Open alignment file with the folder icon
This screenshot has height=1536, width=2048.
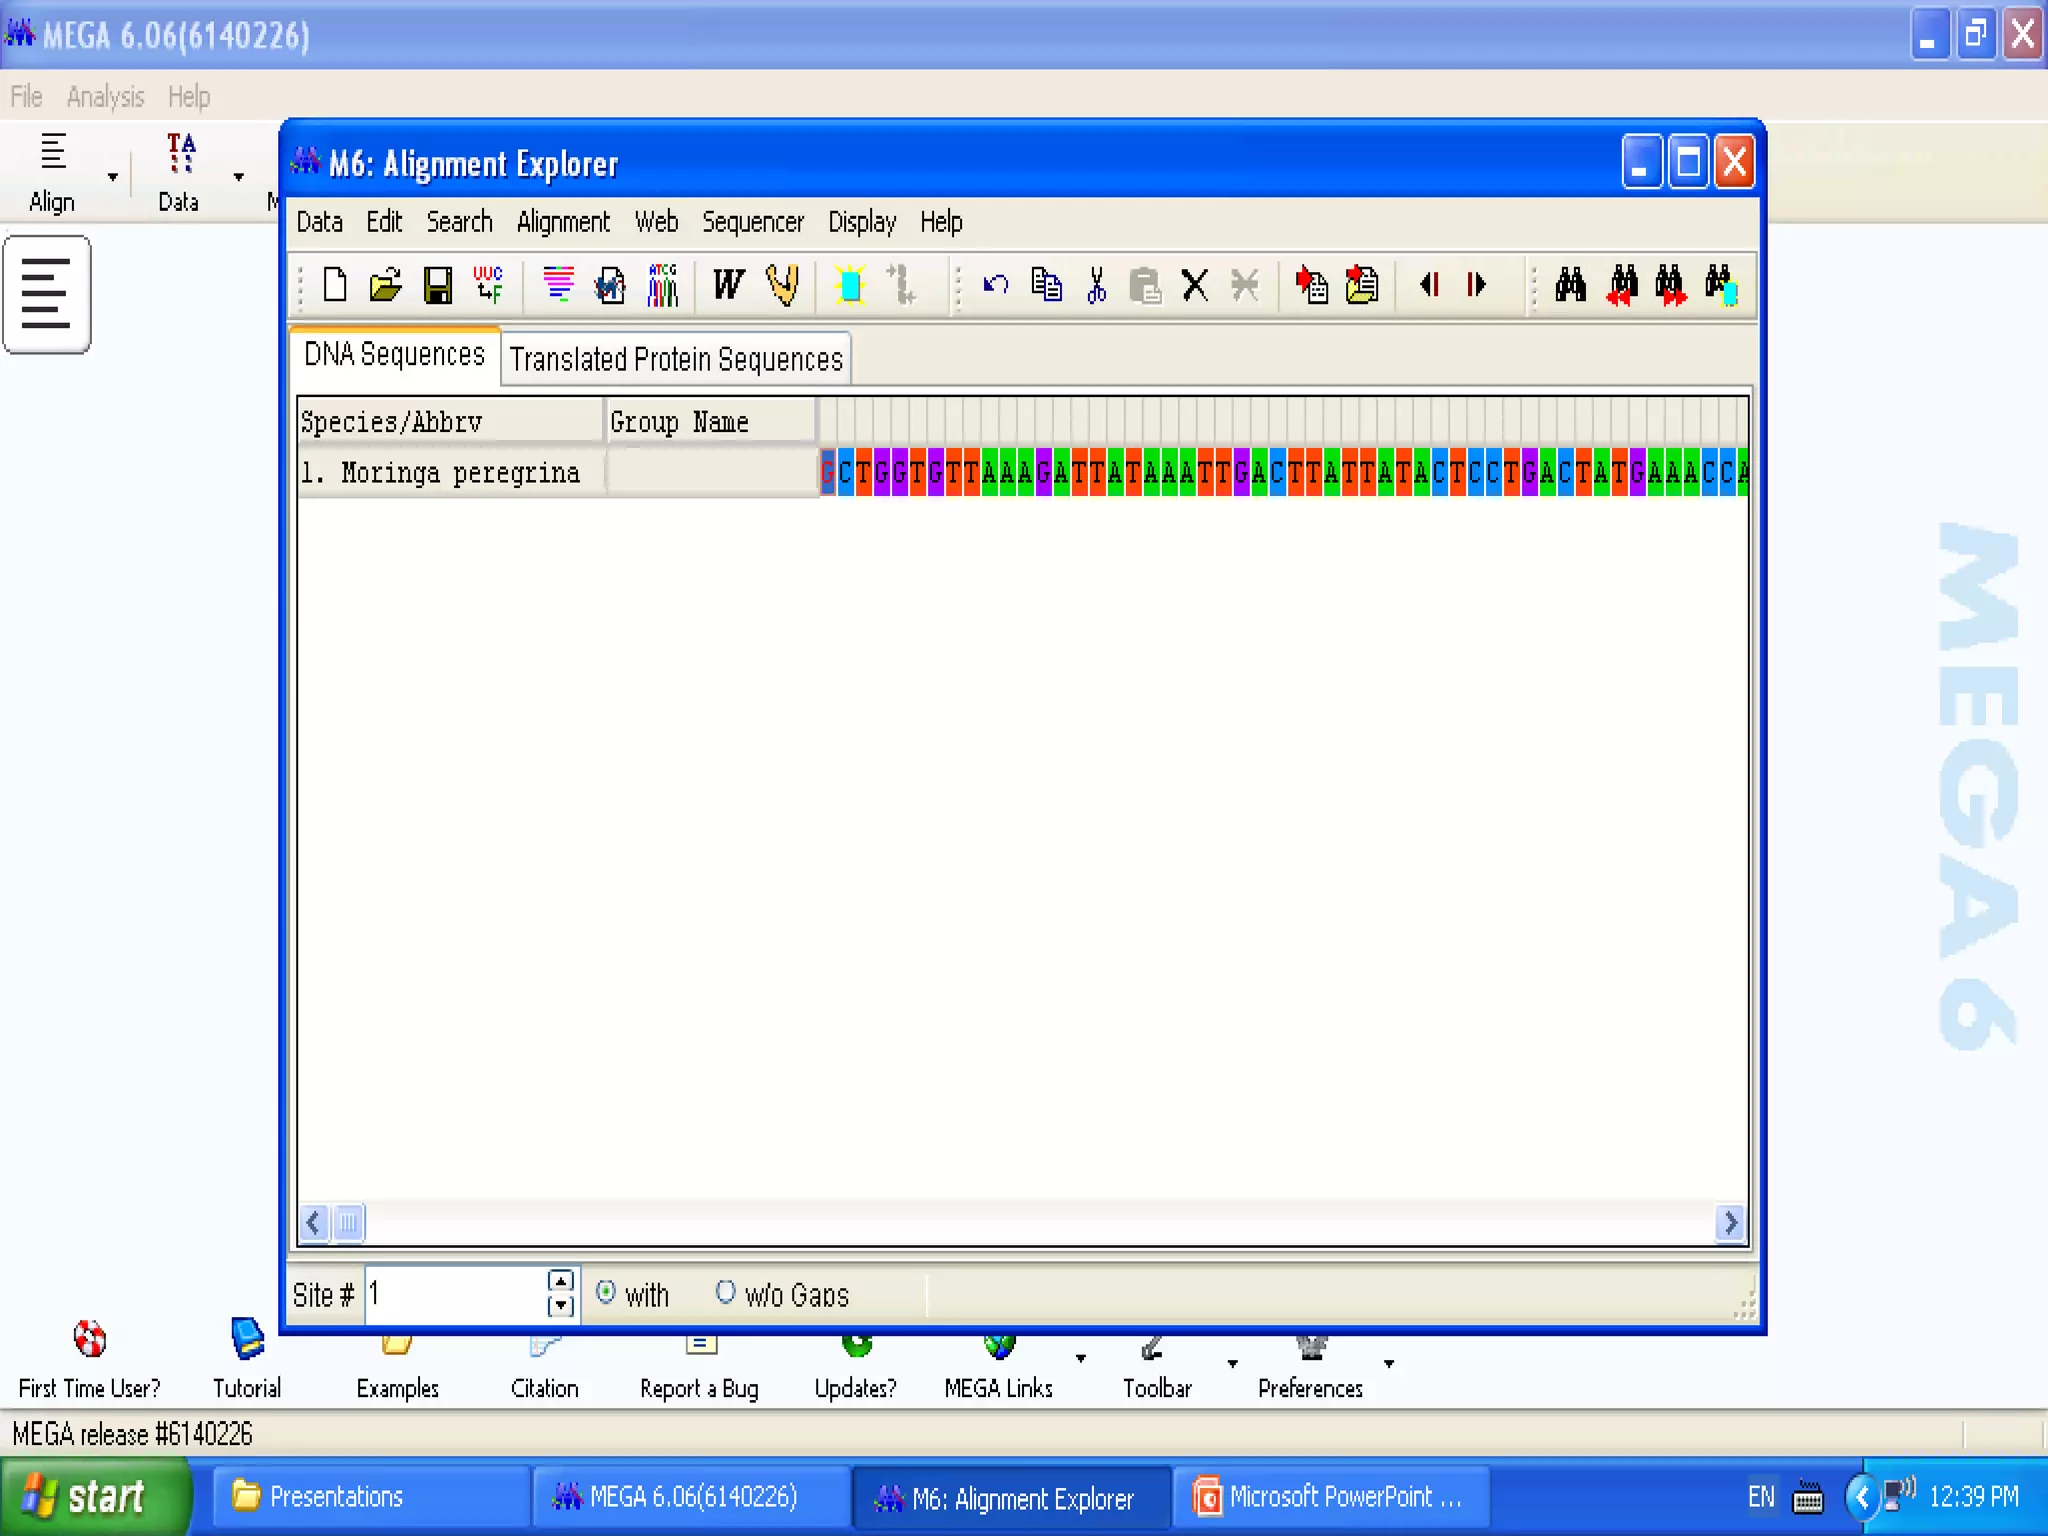(x=385, y=286)
